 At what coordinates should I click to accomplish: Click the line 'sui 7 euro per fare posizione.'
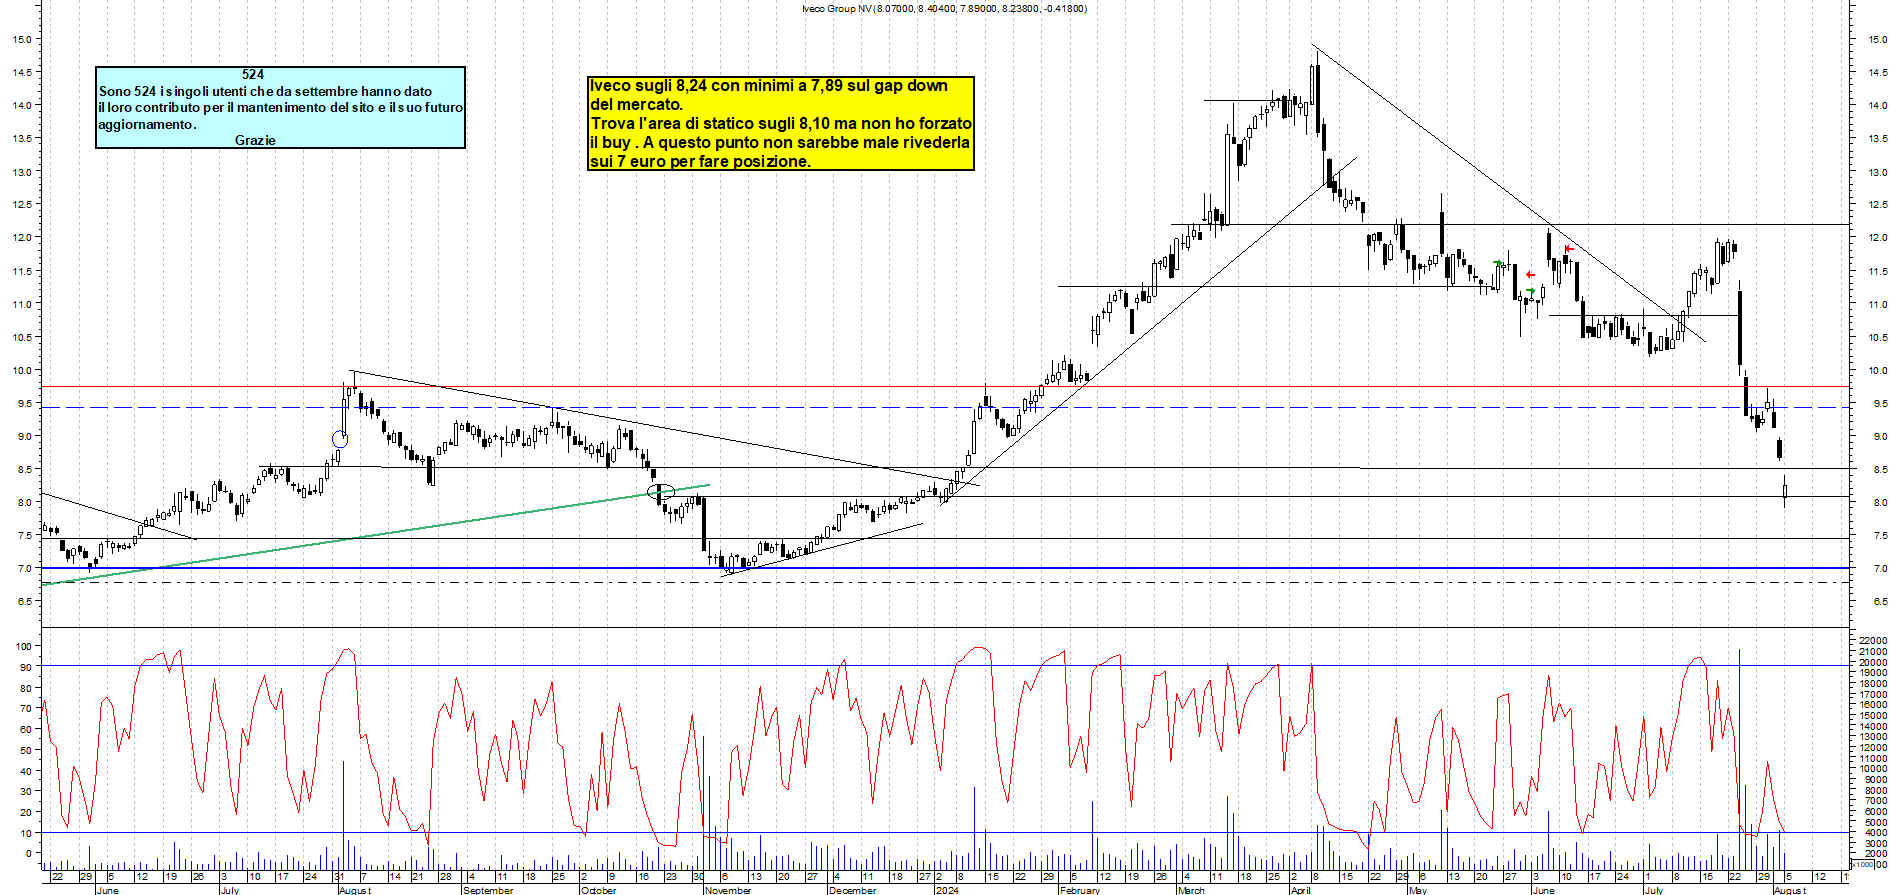click(x=700, y=161)
